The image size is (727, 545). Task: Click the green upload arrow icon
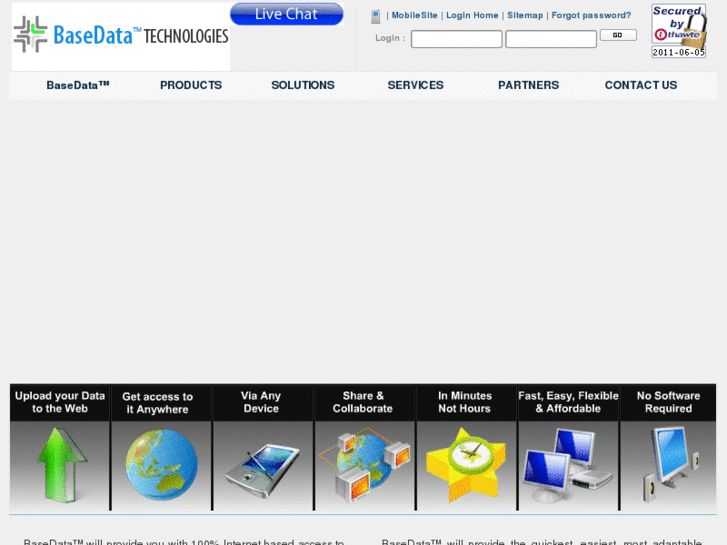(61, 465)
